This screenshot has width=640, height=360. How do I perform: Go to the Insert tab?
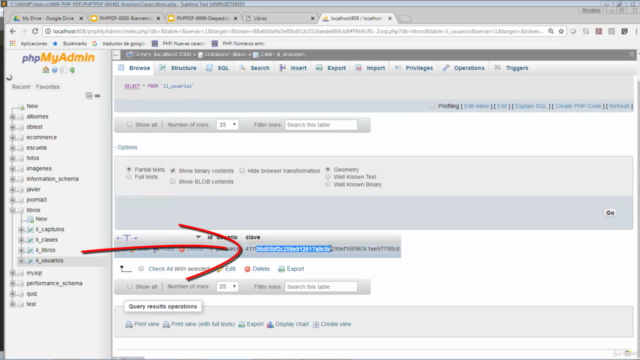pyautogui.click(x=293, y=68)
